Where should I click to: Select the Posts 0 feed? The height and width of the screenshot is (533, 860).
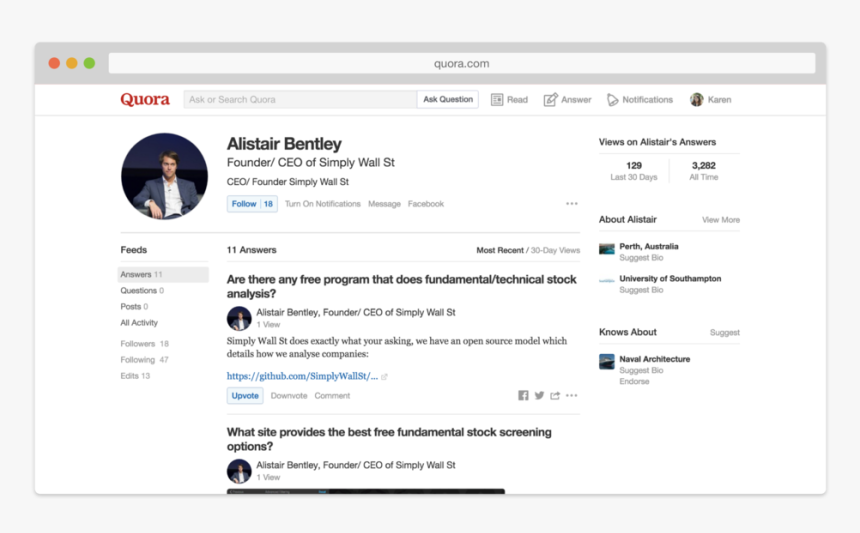(134, 306)
